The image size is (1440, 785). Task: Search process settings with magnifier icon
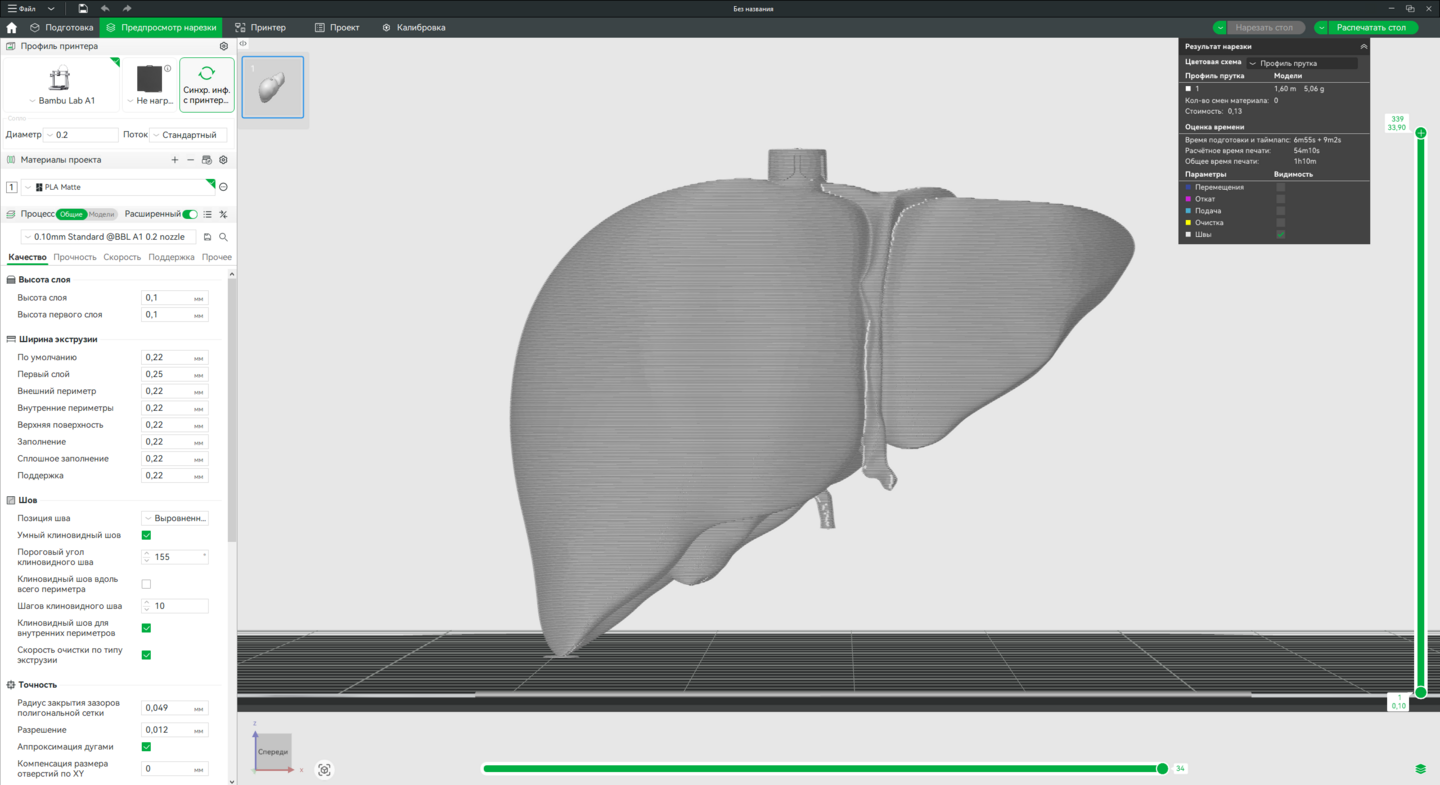tap(223, 237)
